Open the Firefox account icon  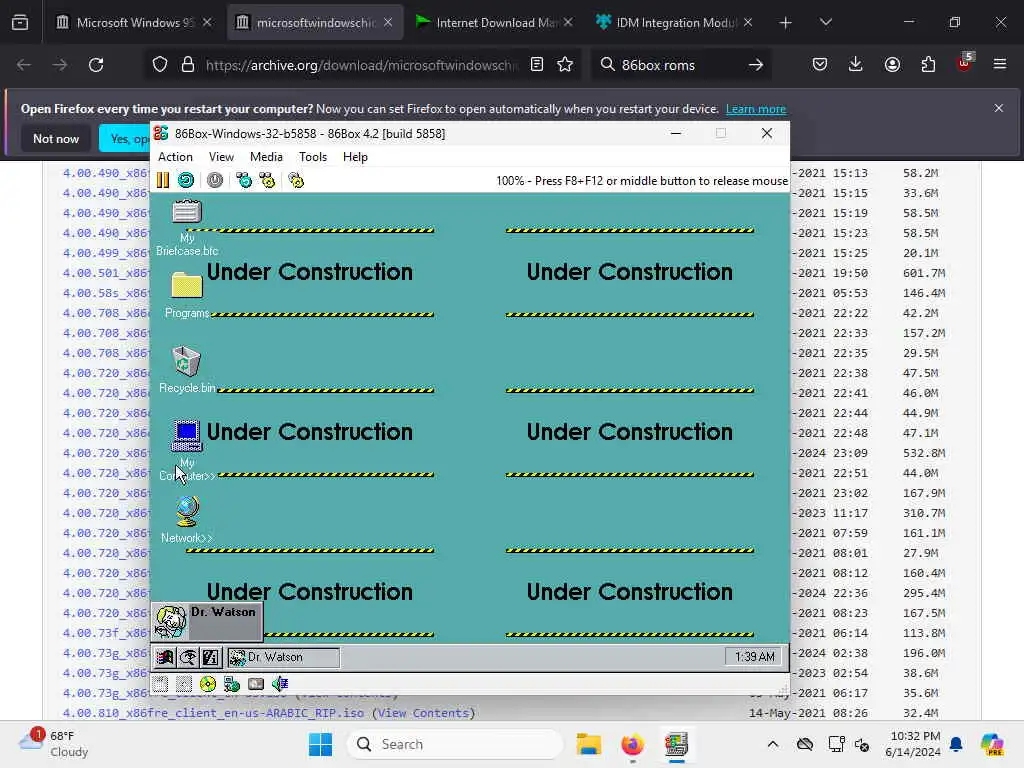pyautogui.click(x=892, y=64)
